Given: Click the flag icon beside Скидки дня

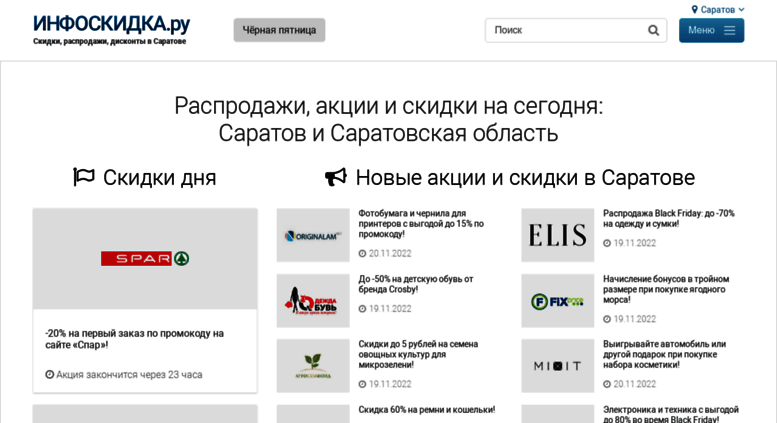Looking at the screenshot, I should coord(84,177).
